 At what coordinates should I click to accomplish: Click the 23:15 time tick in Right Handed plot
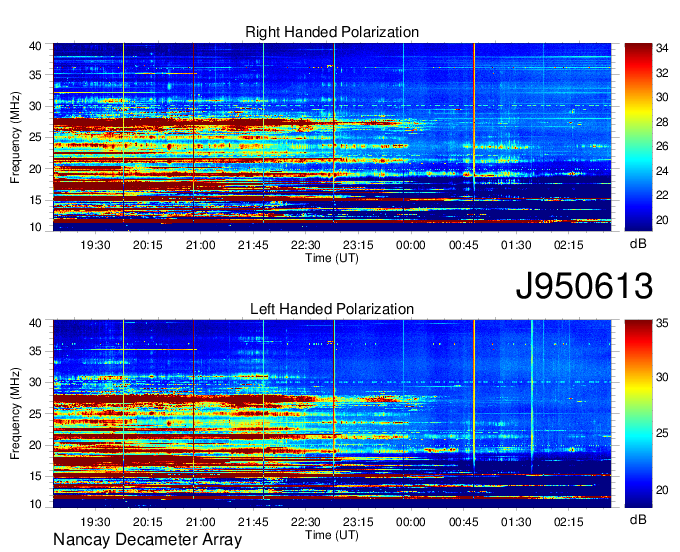pos(358,245)
